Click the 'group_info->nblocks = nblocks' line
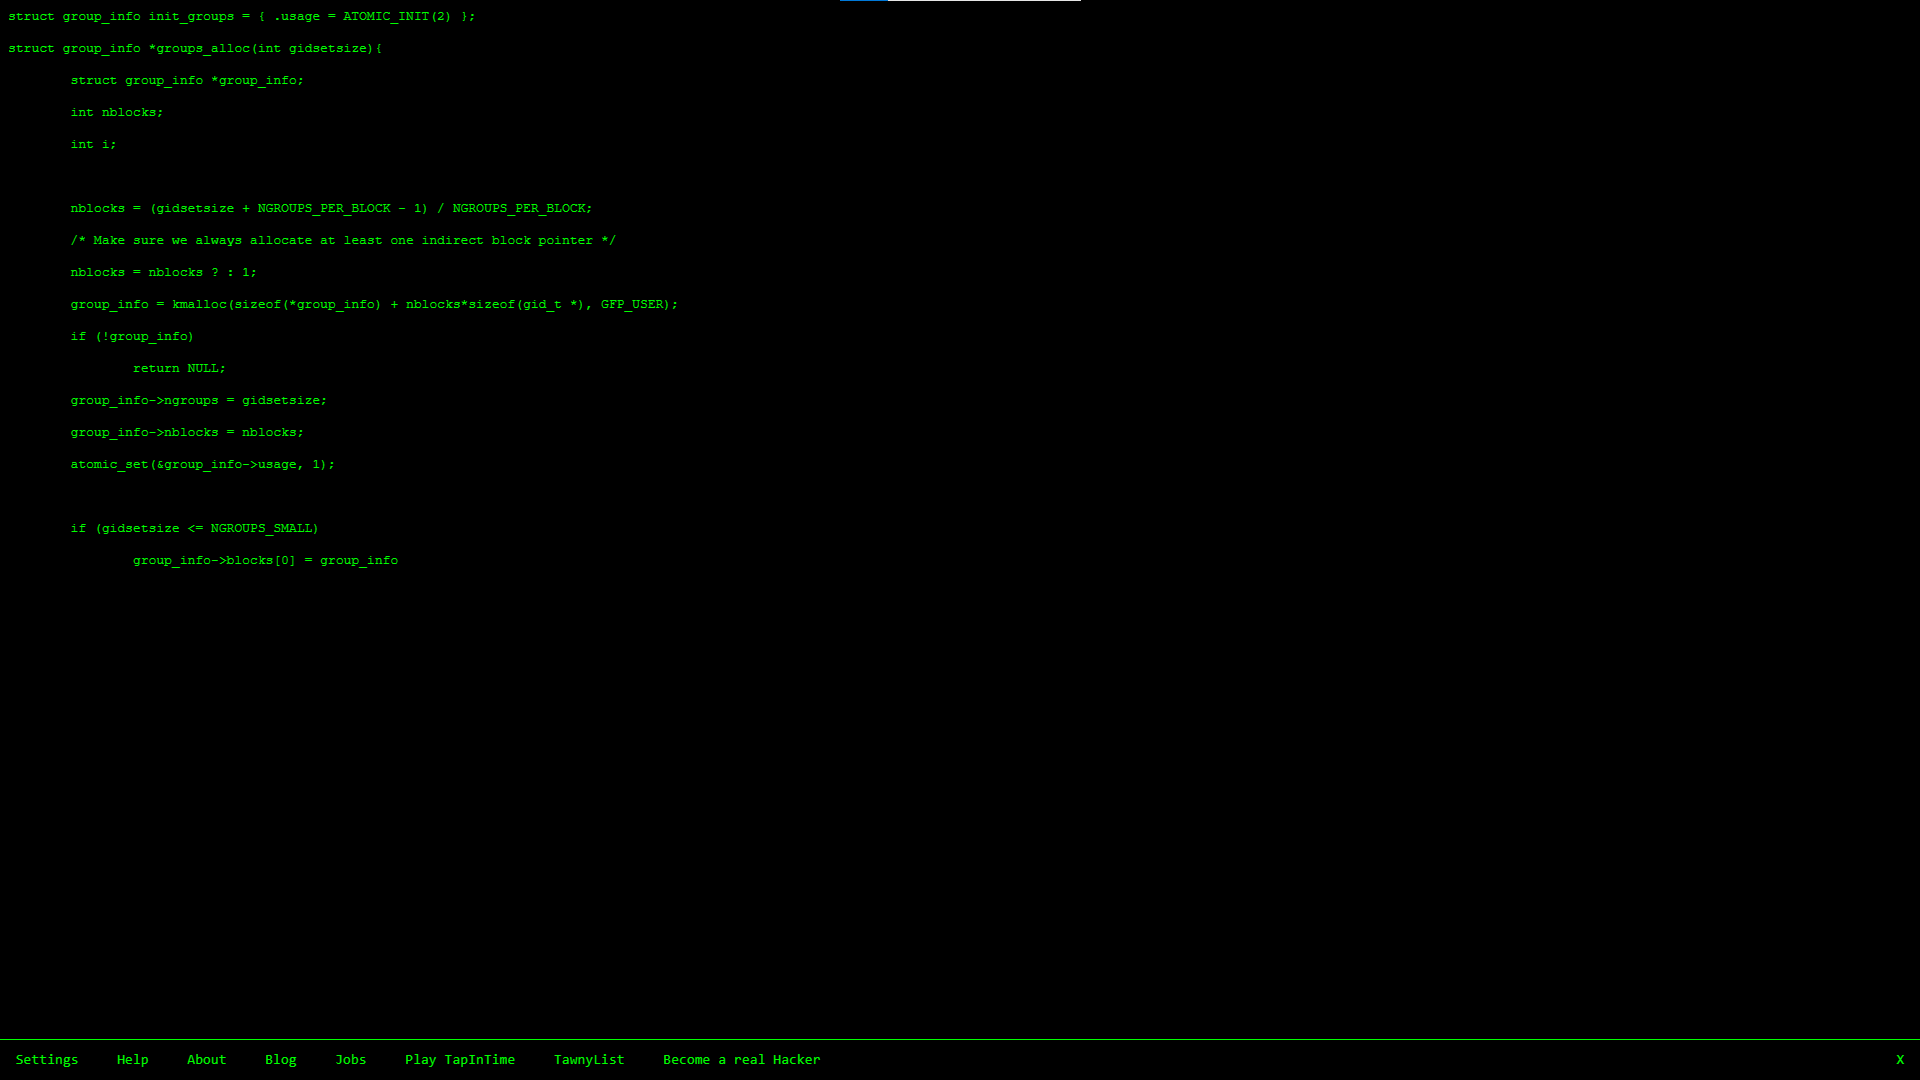1920x1080 pixels. 187,433
